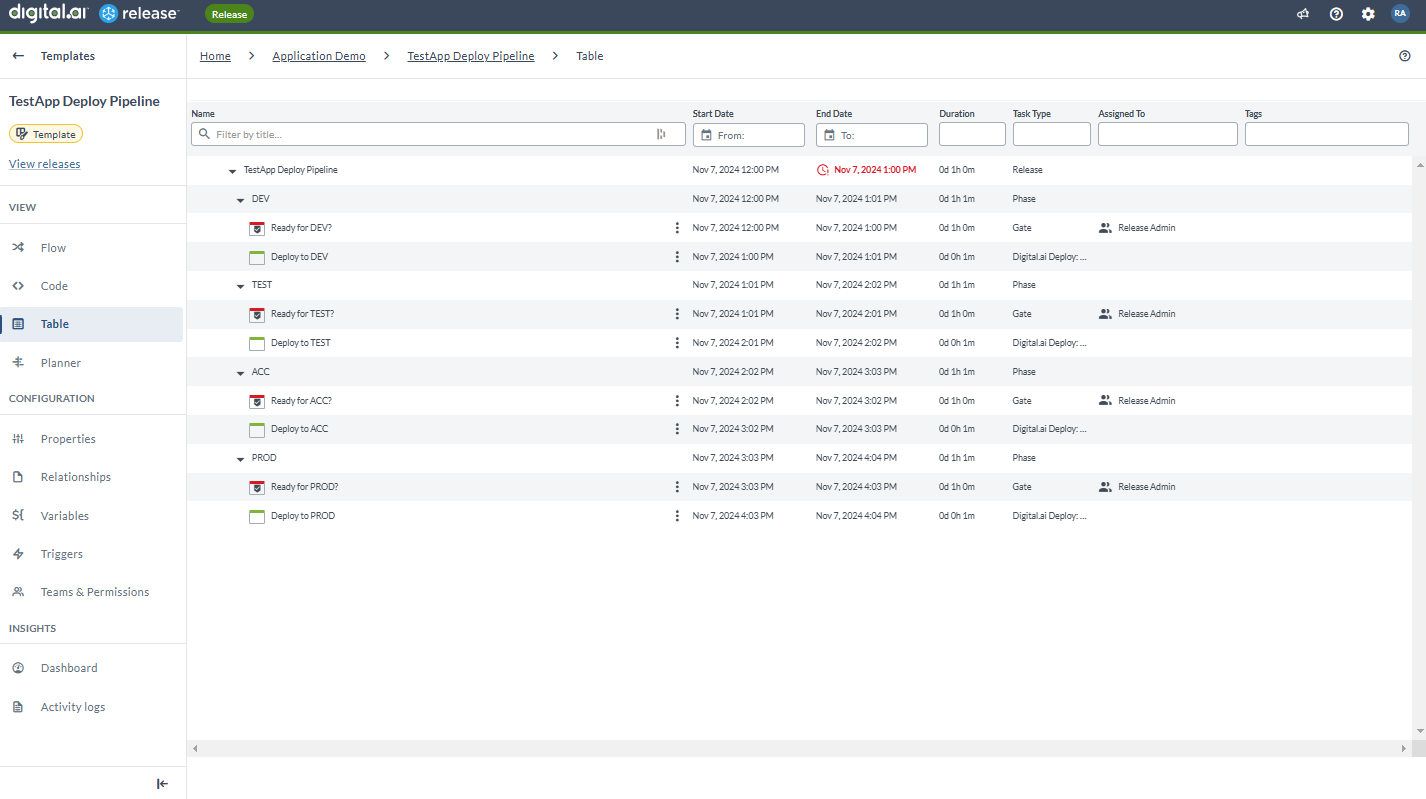
Task: Click the Duration filter field
Action: [x=972, y=134]
